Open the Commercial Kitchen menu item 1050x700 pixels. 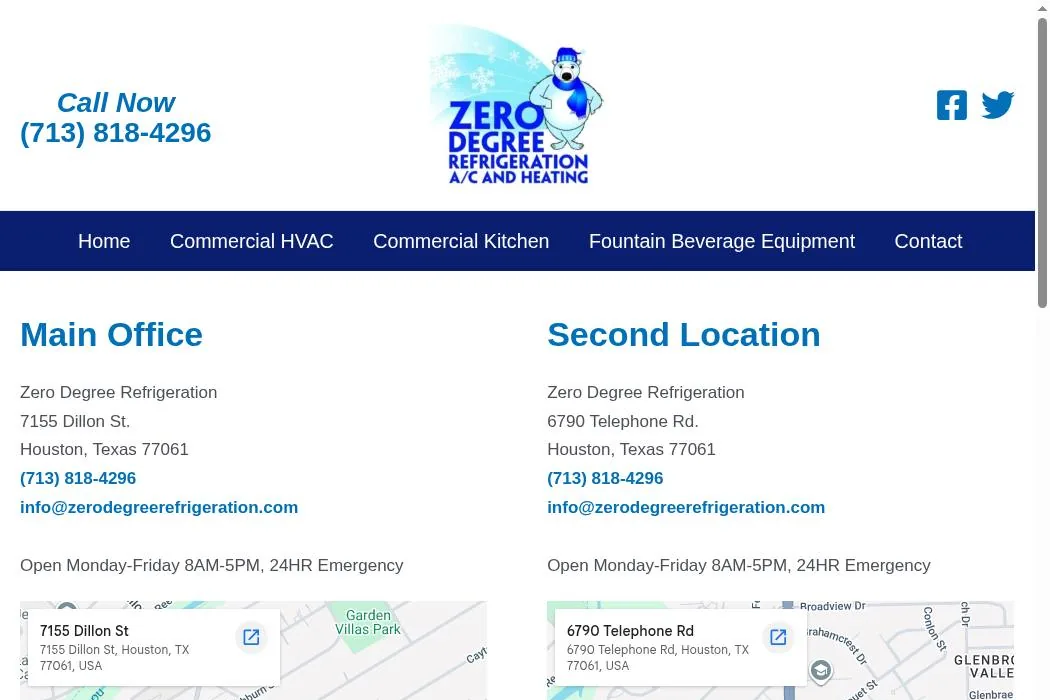461,241
